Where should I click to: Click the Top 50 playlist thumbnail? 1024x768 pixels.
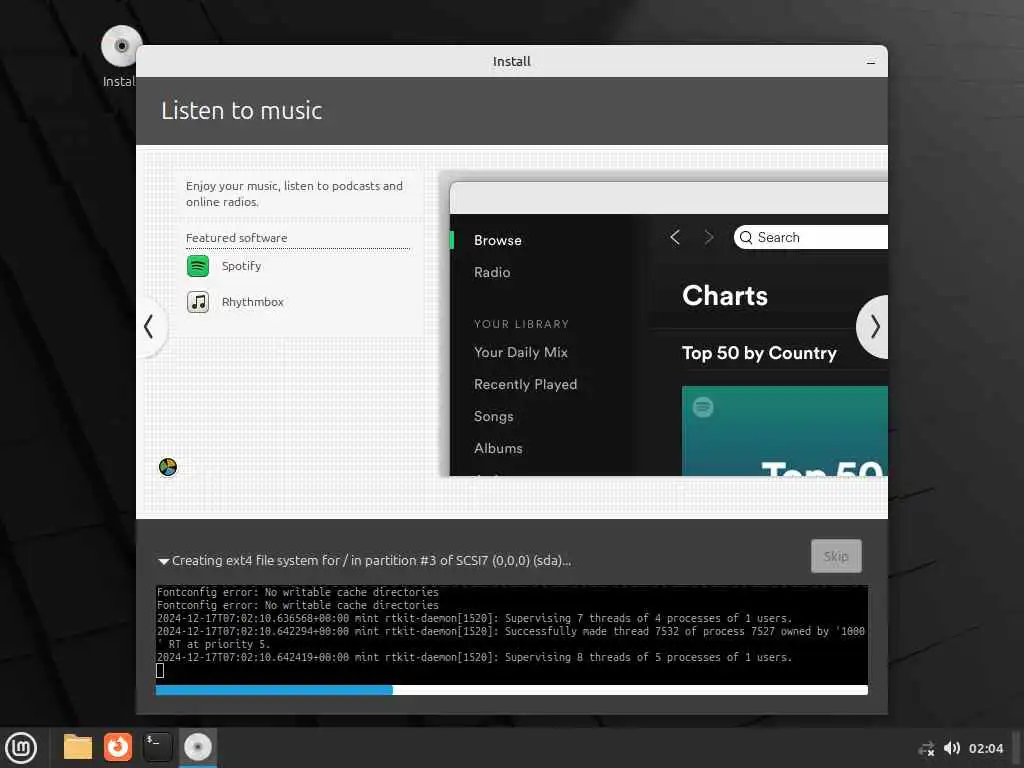point(784,431)
